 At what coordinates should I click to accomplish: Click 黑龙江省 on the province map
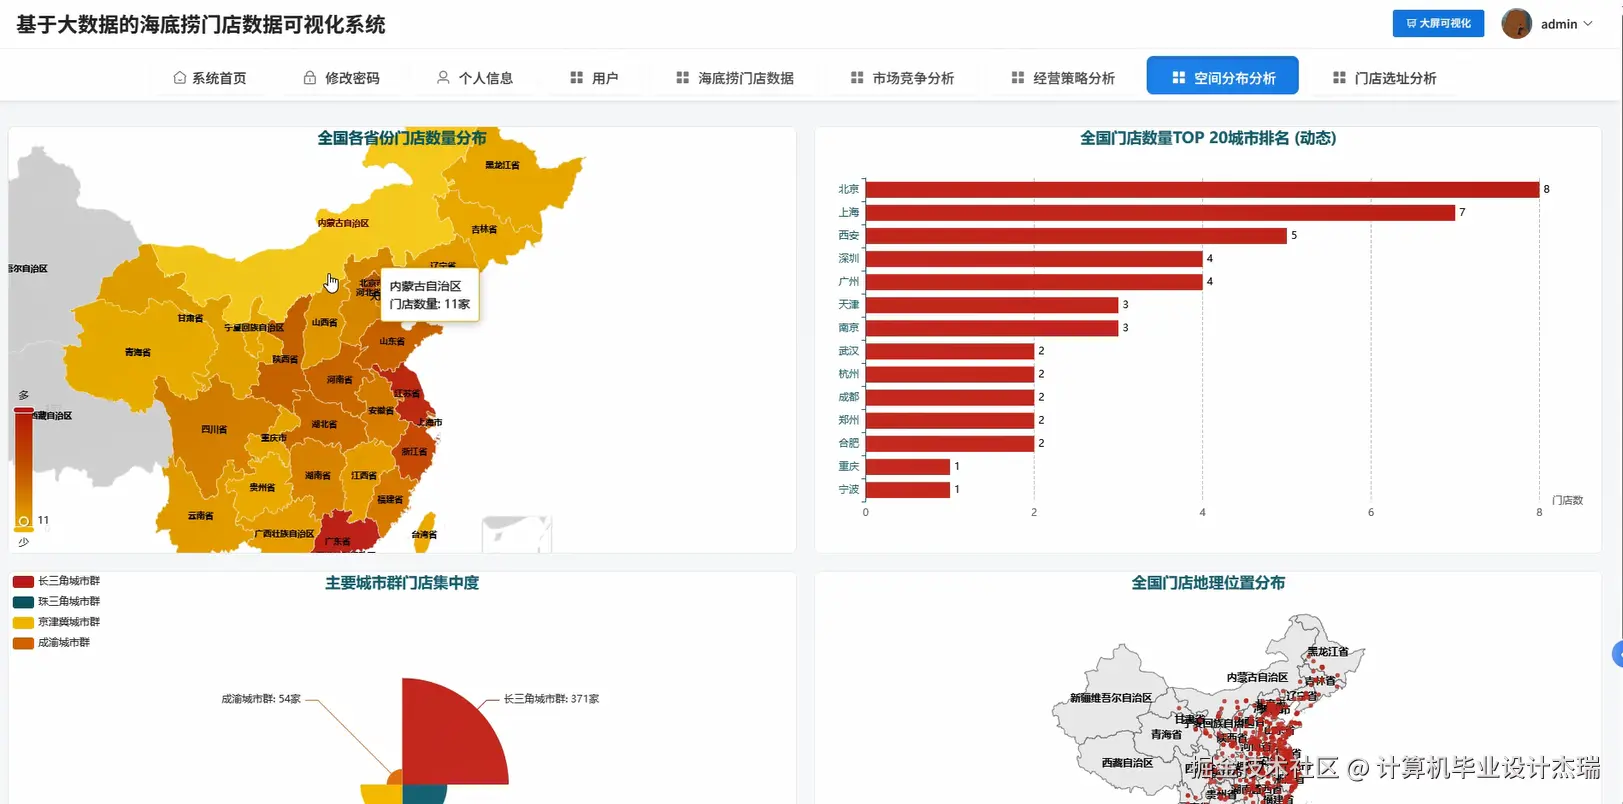point(502,165)
